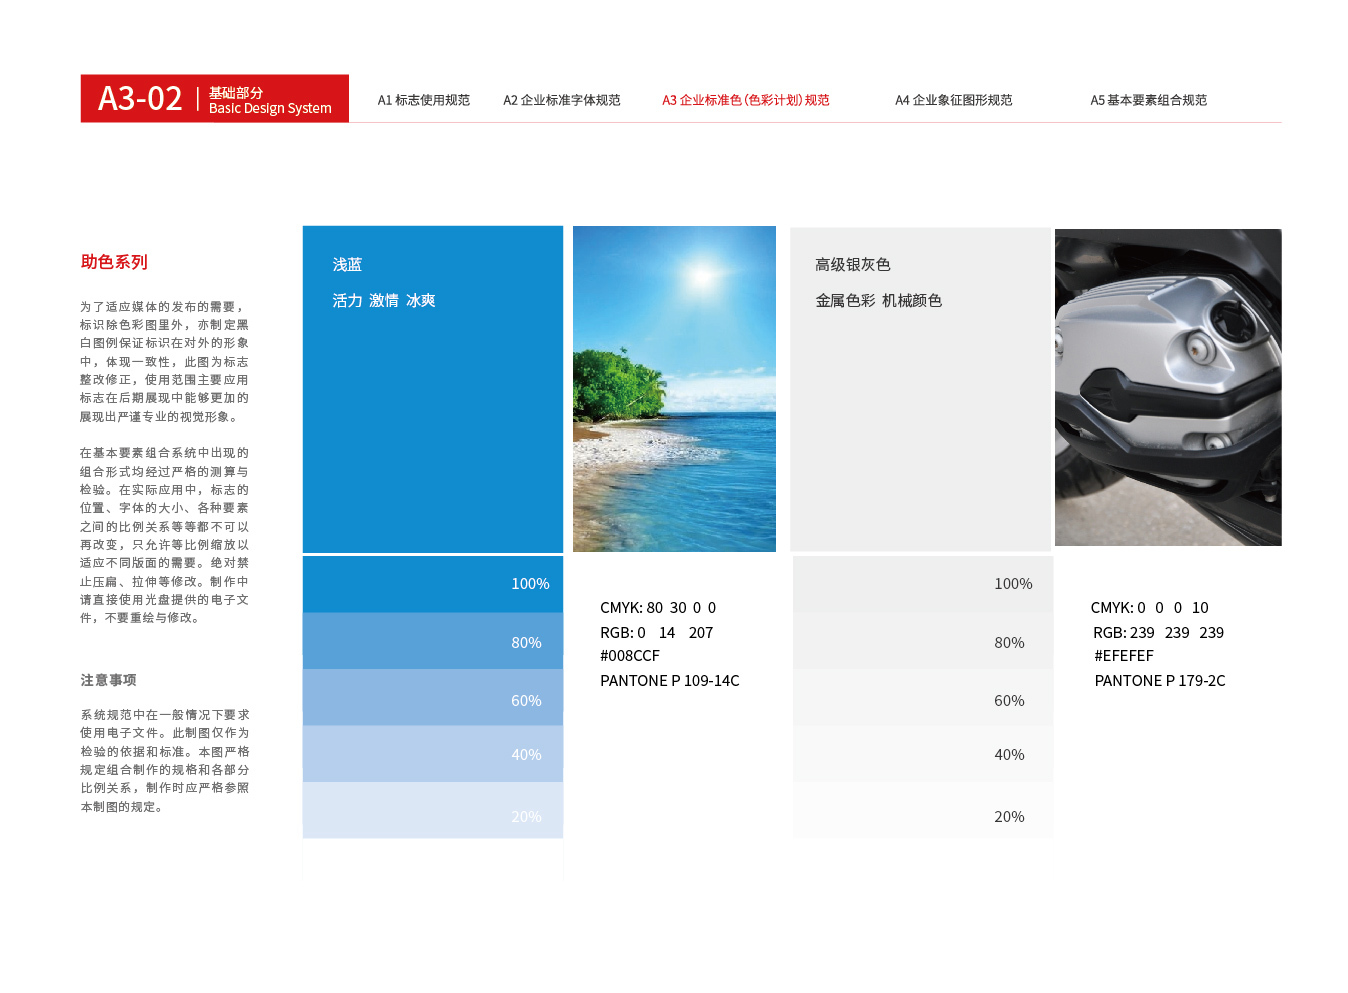Click the paragraph starting 在基本要素组合系统中出现的
Image resolution: width=1348 pixels, height=993 pixels.
tap(164, 535)
